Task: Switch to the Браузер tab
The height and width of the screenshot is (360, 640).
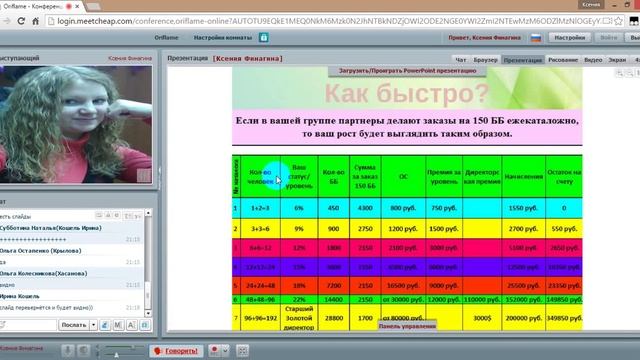Action: pyautogui.click(x=485, y=60)
